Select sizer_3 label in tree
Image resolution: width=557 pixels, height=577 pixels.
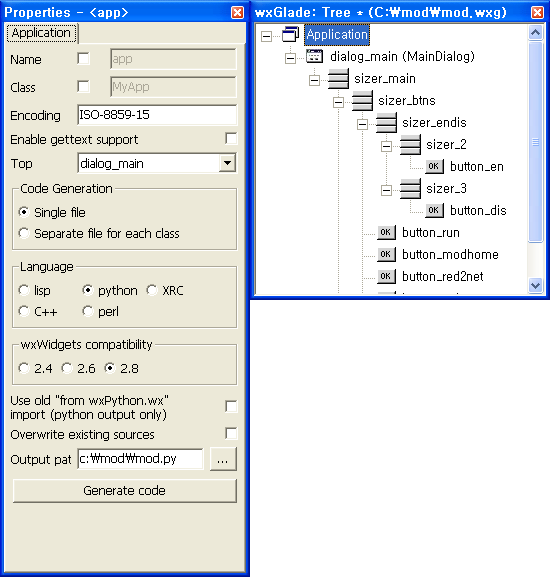click(x=446, y=189)
